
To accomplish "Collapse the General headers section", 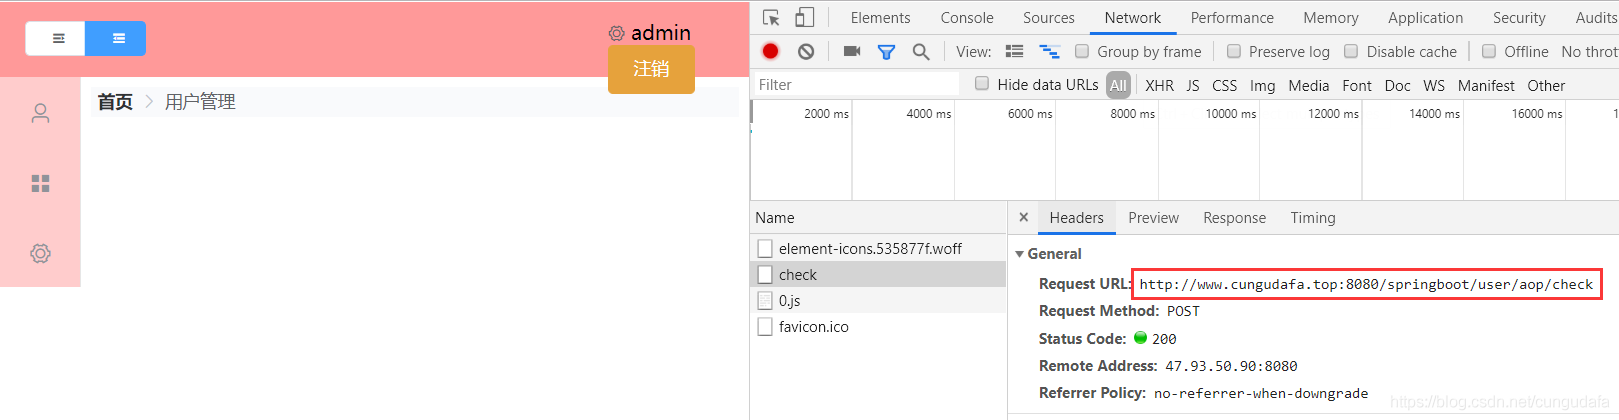I will [1019, 254].
